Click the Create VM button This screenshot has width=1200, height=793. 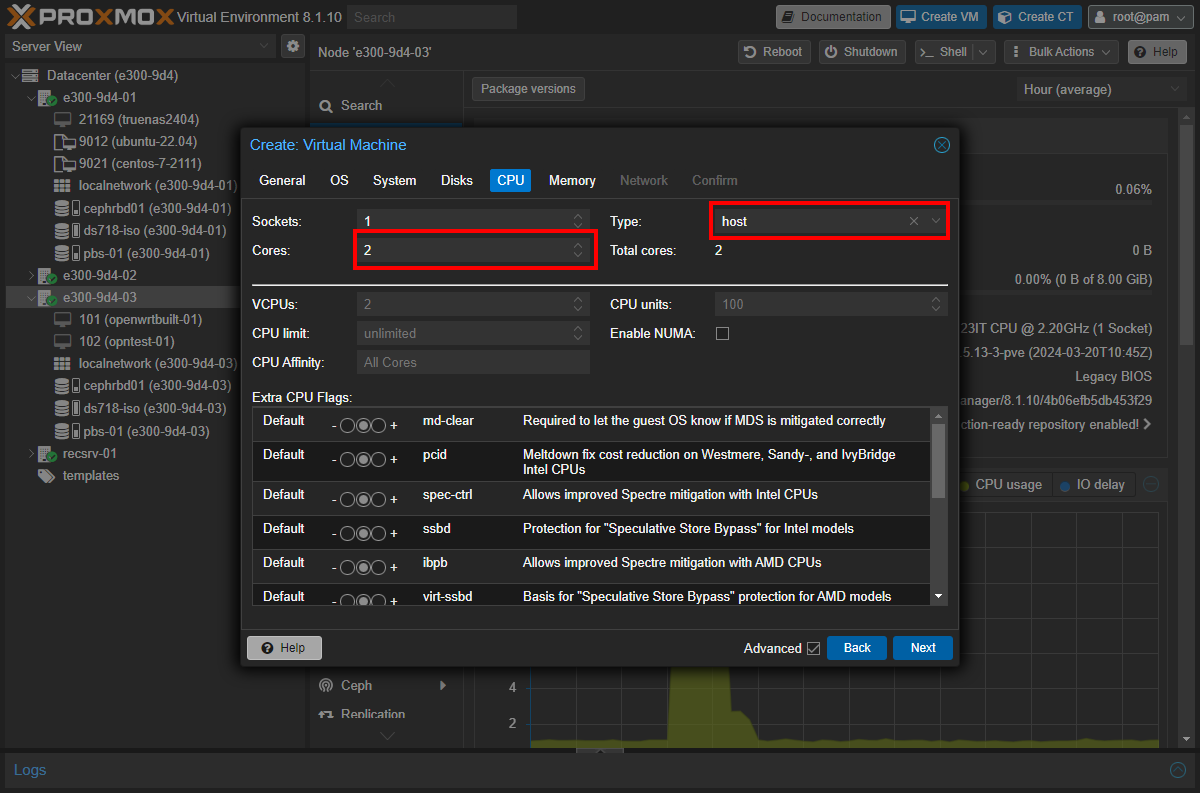[x=940, y=17]
